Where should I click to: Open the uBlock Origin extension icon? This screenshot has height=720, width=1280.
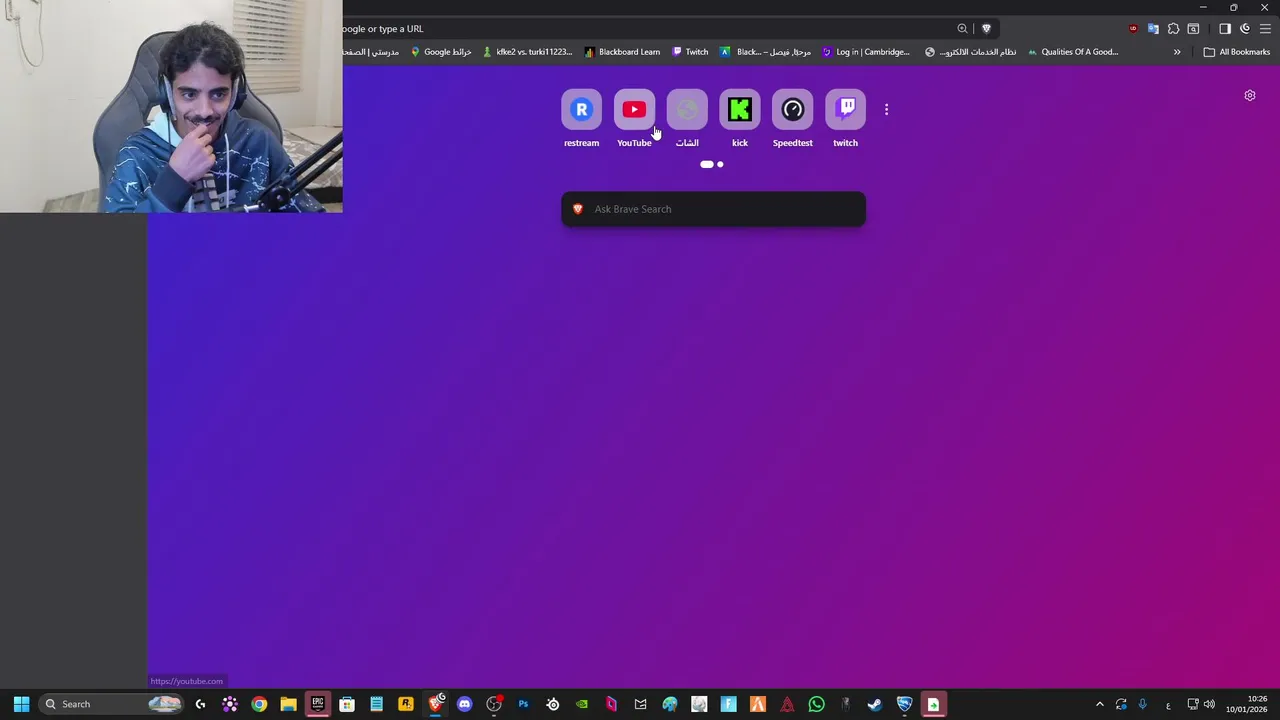coord(1133,28)
